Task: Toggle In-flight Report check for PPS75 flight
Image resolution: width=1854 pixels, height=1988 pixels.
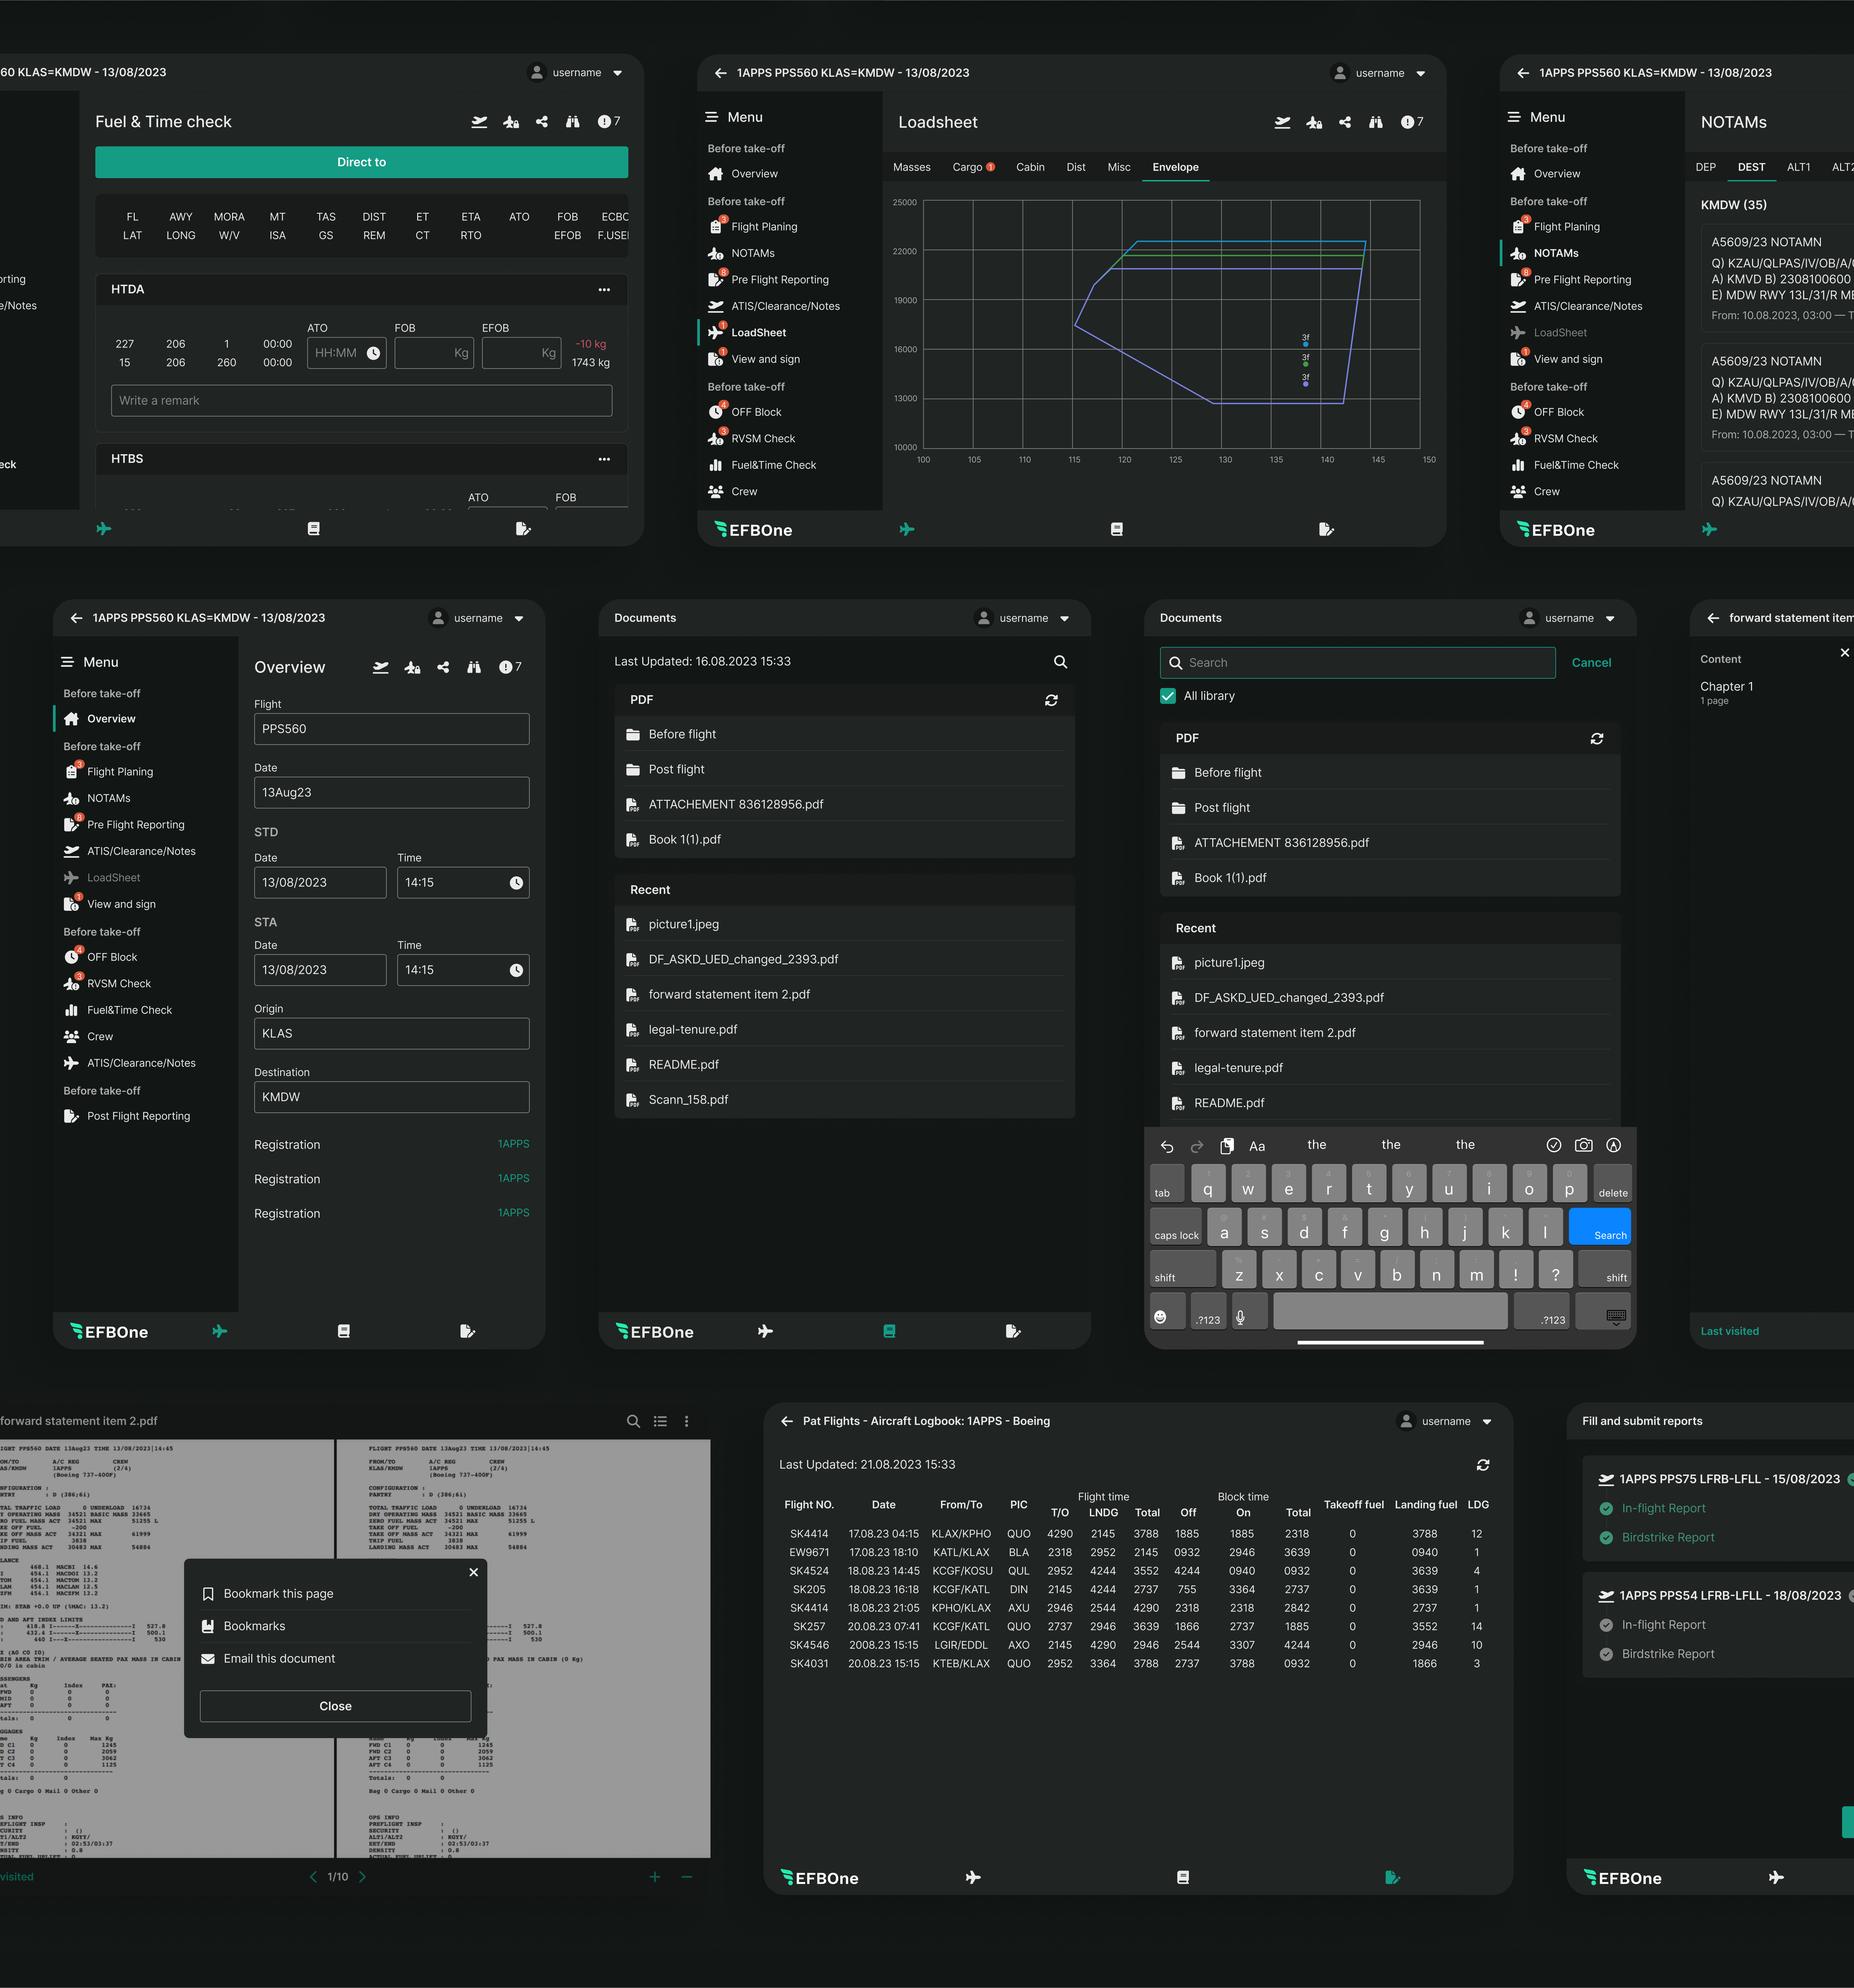Action: tap(1606, 1508)
